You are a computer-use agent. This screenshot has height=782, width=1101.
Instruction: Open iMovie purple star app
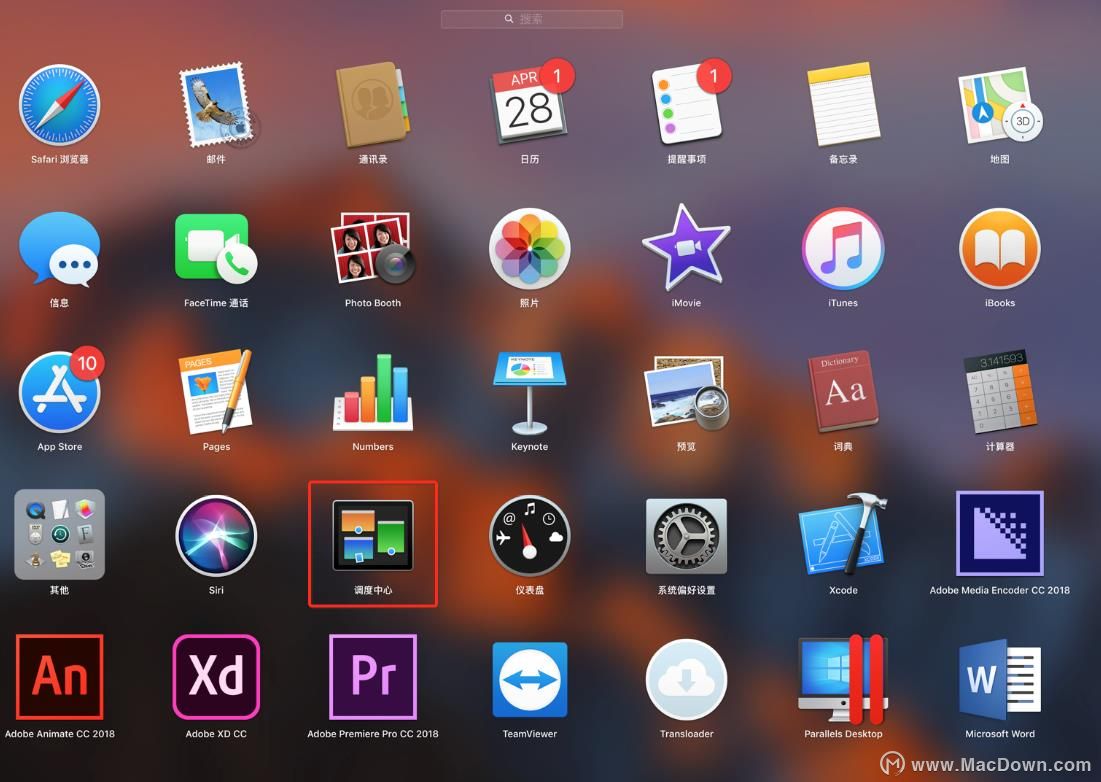click(686, 248)
